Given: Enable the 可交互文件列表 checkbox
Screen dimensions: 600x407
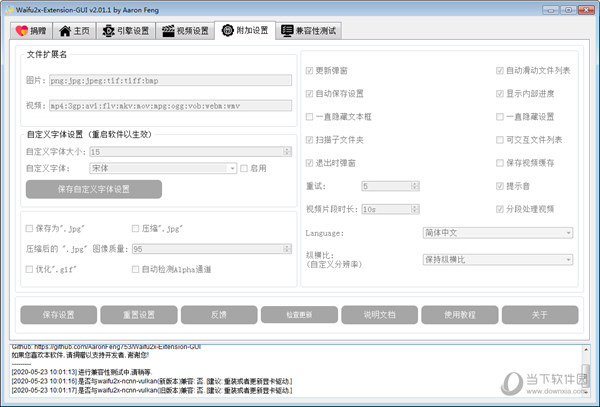Looking at the screenshot, I should (x=500, y=140).
